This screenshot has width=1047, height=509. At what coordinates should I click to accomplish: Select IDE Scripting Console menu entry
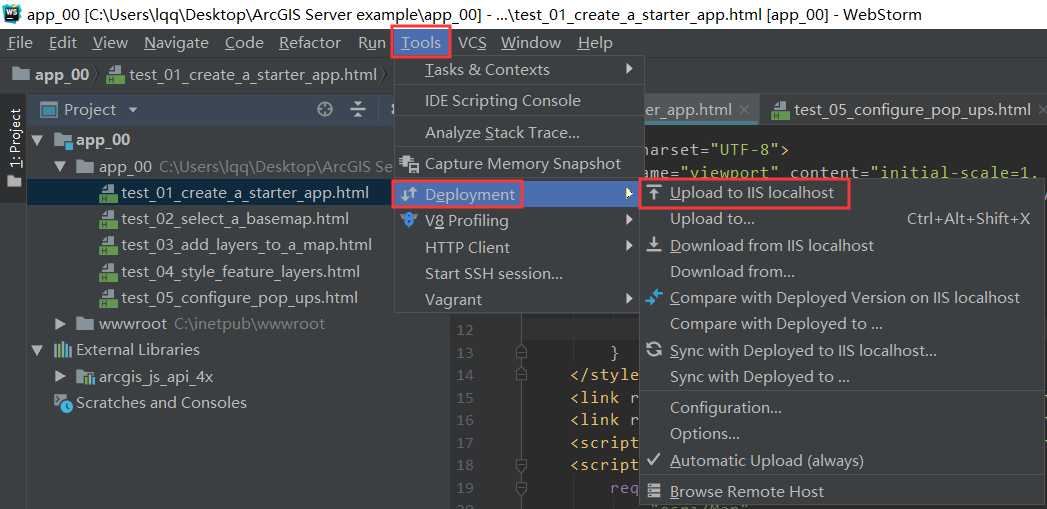[519, 101]
